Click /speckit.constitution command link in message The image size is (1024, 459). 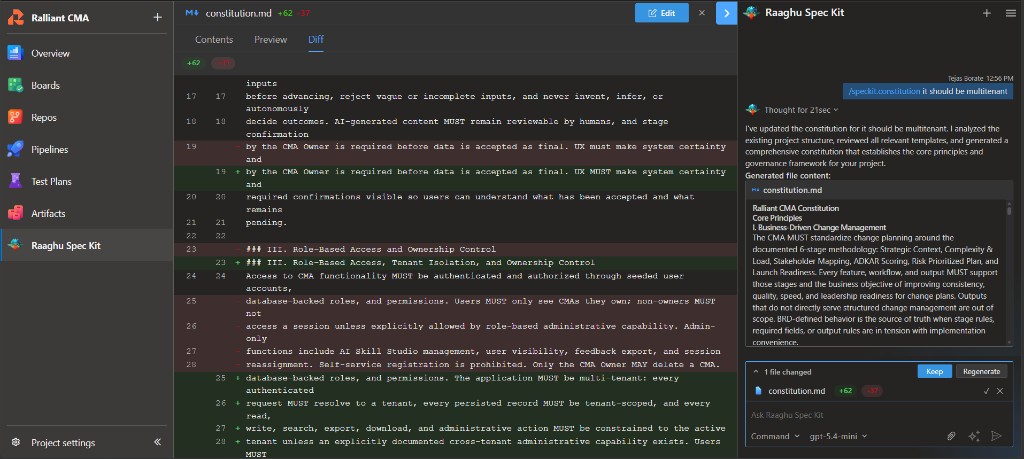click(884, 91)
